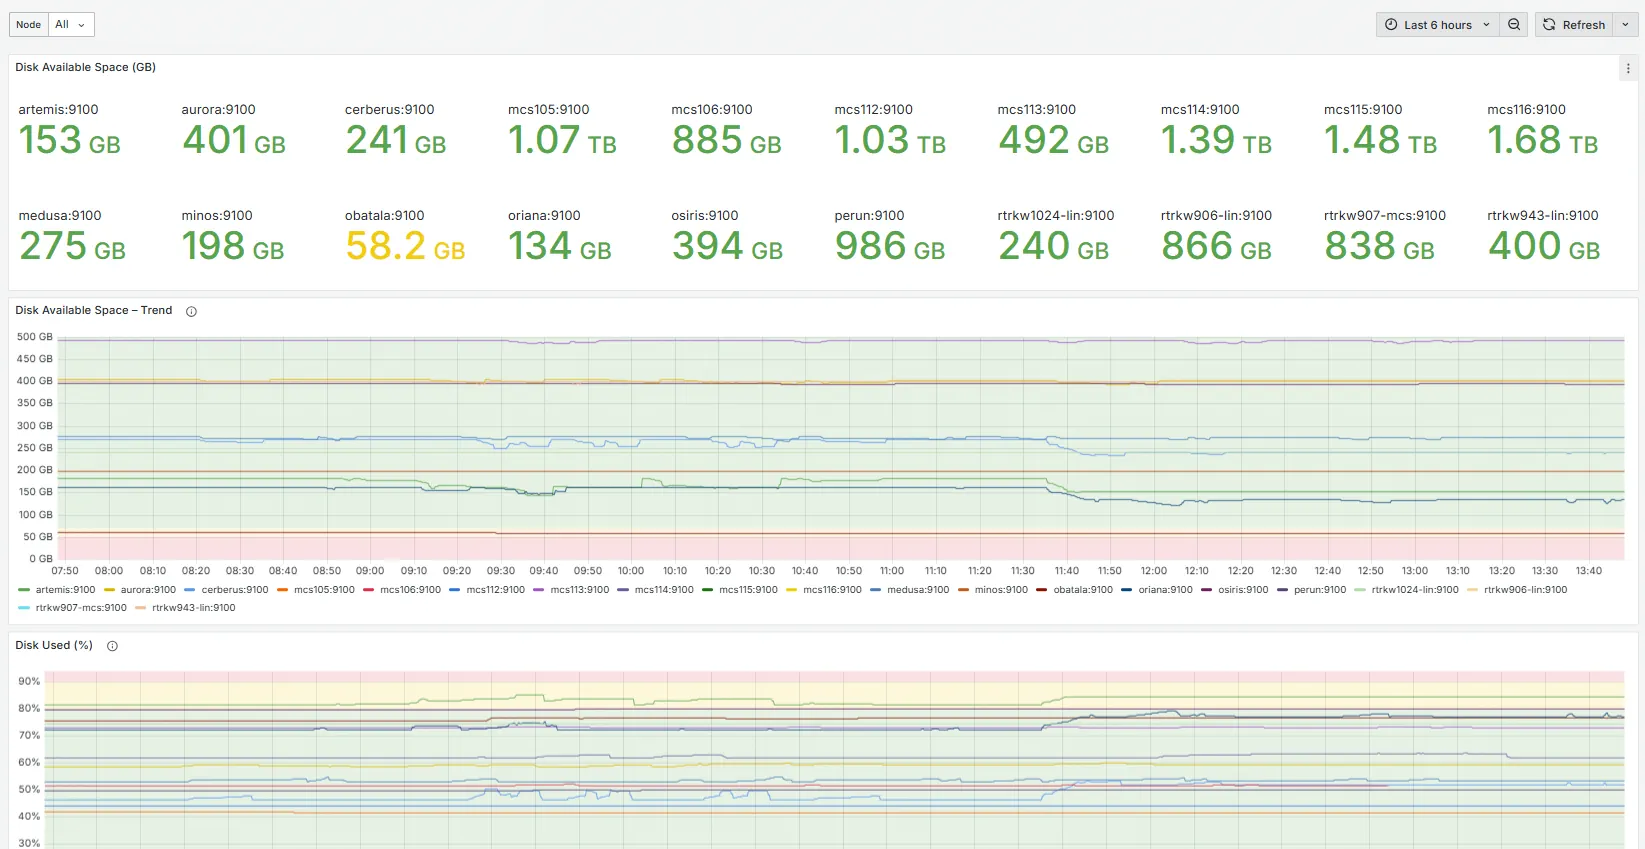Click the 13:40 tick on trend time axis
This screenshot has height=849, width=1645.
coord(1588,571)
